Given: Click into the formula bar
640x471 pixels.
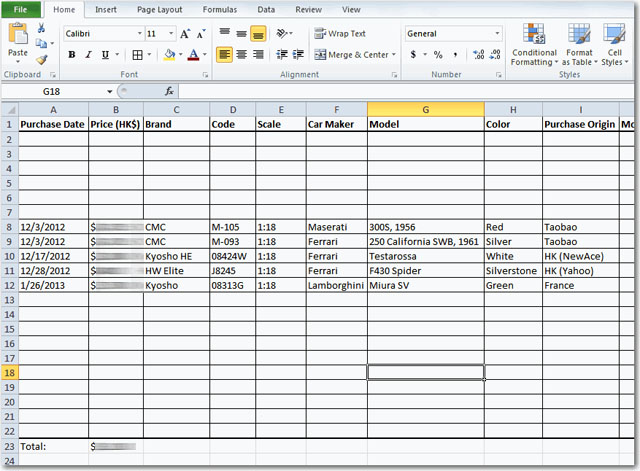Looking at the screenshot, I should click(x=406, y=91).
